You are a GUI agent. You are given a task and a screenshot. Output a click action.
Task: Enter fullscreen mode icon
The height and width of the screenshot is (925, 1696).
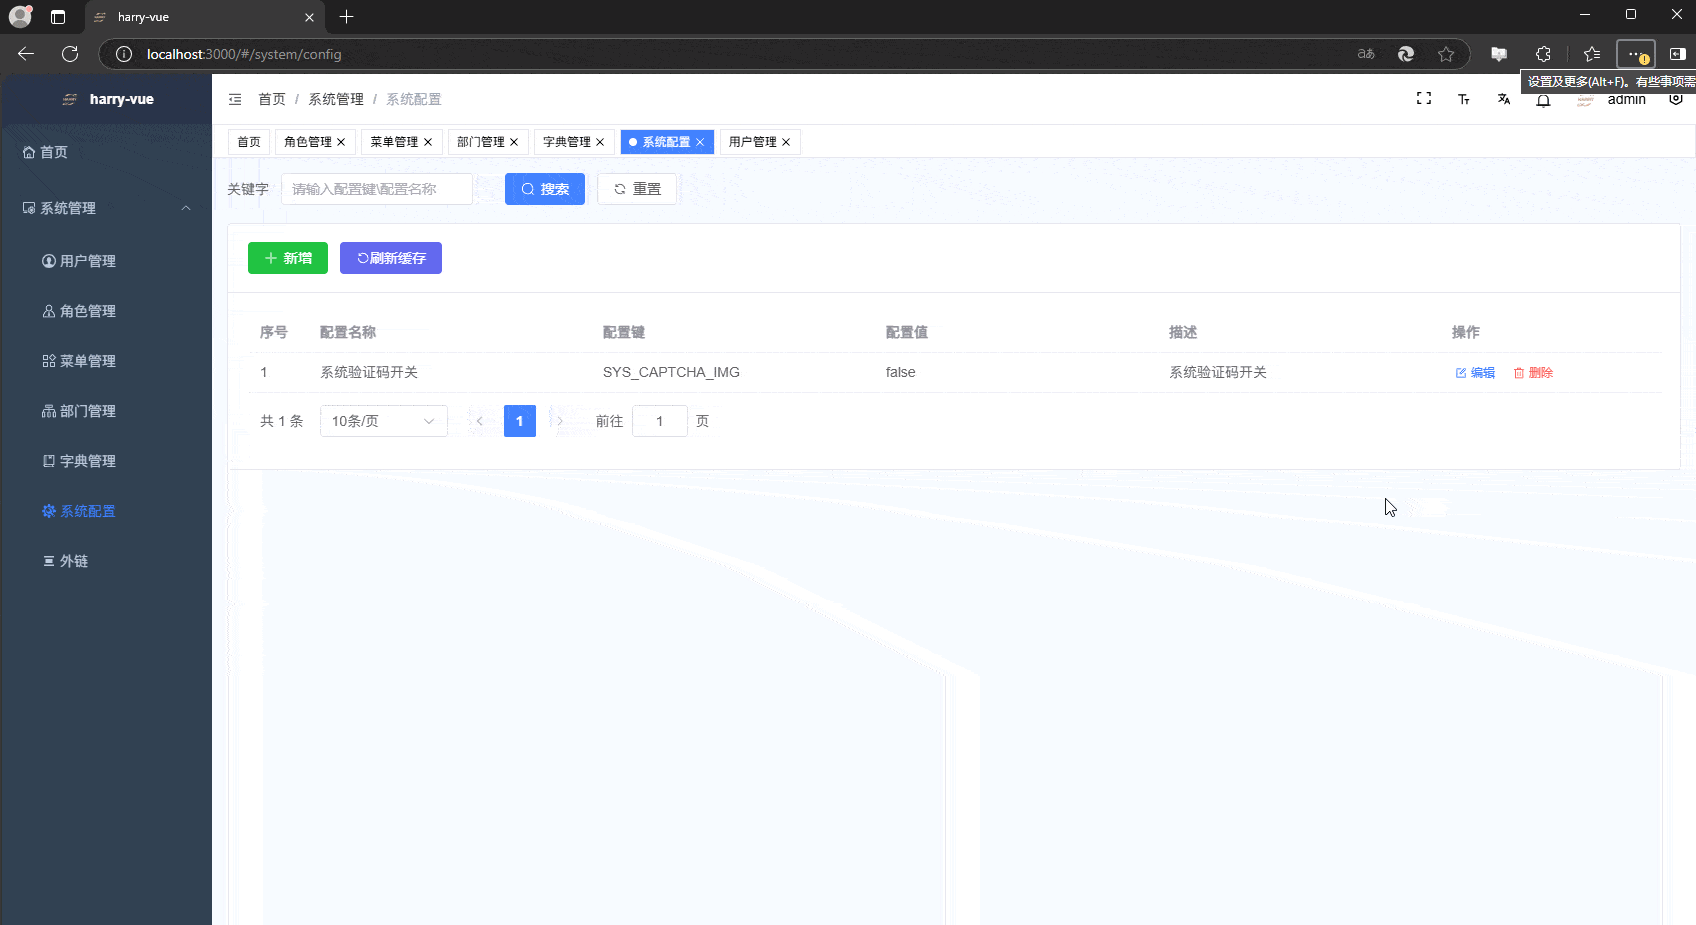tap(1424, 98)
